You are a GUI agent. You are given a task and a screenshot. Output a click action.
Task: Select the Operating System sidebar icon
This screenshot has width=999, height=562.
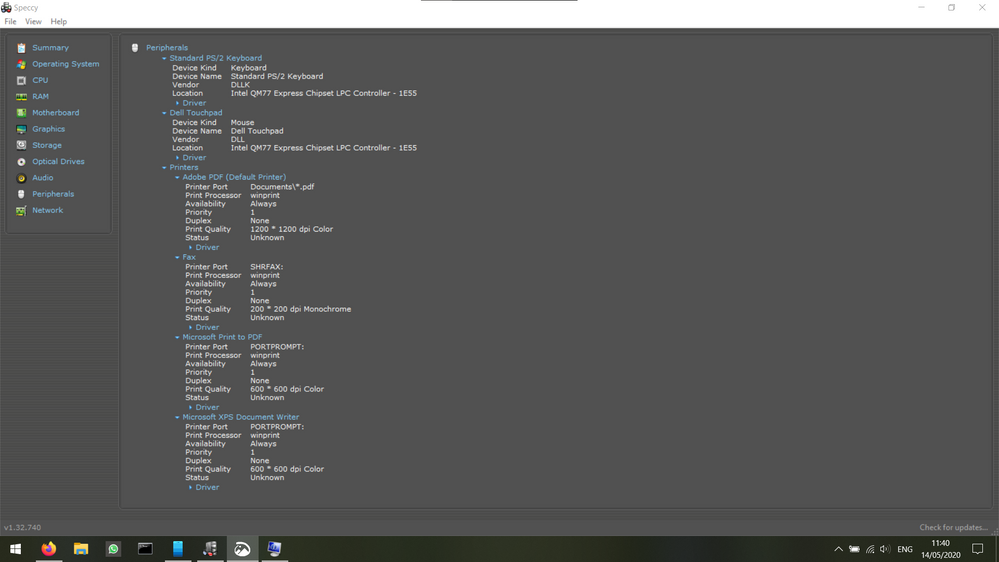(21, 64)
